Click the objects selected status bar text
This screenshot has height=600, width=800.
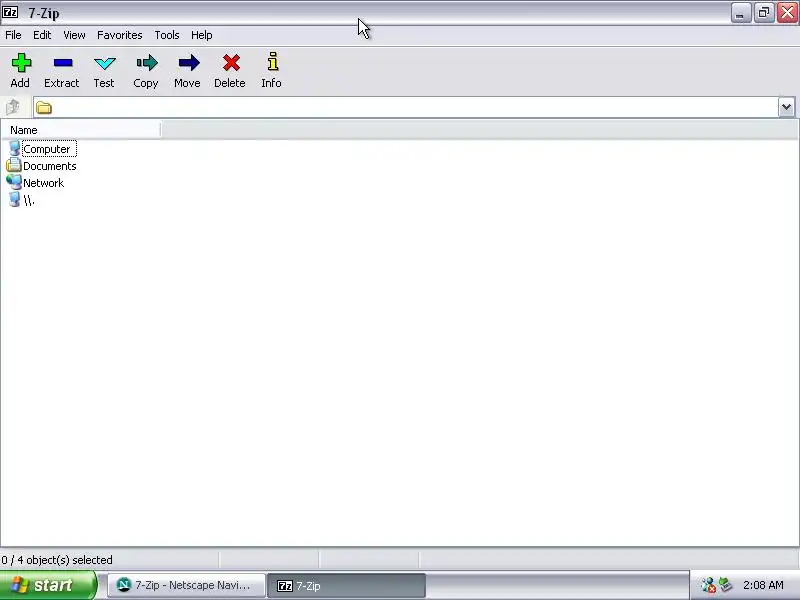[57, 560]
